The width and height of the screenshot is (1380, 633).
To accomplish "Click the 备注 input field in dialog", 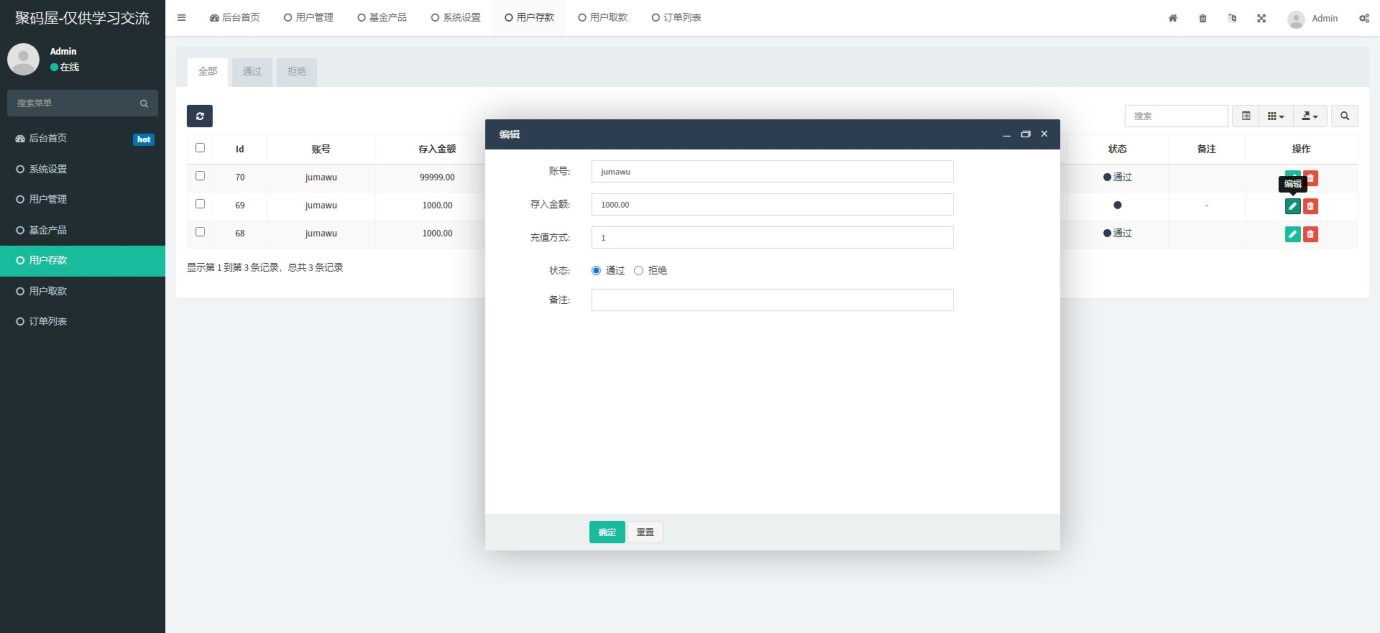I will (772, 300).
